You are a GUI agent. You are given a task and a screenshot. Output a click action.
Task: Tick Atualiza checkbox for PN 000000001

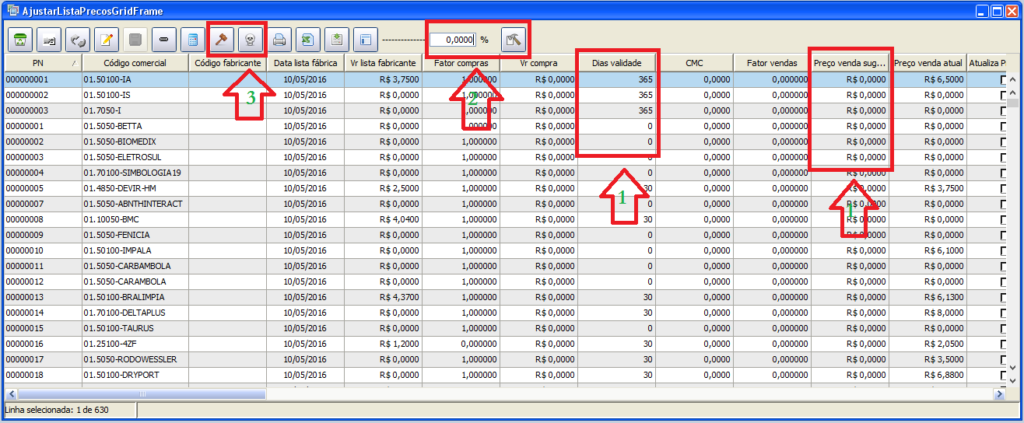click(x=1006, y=80)
